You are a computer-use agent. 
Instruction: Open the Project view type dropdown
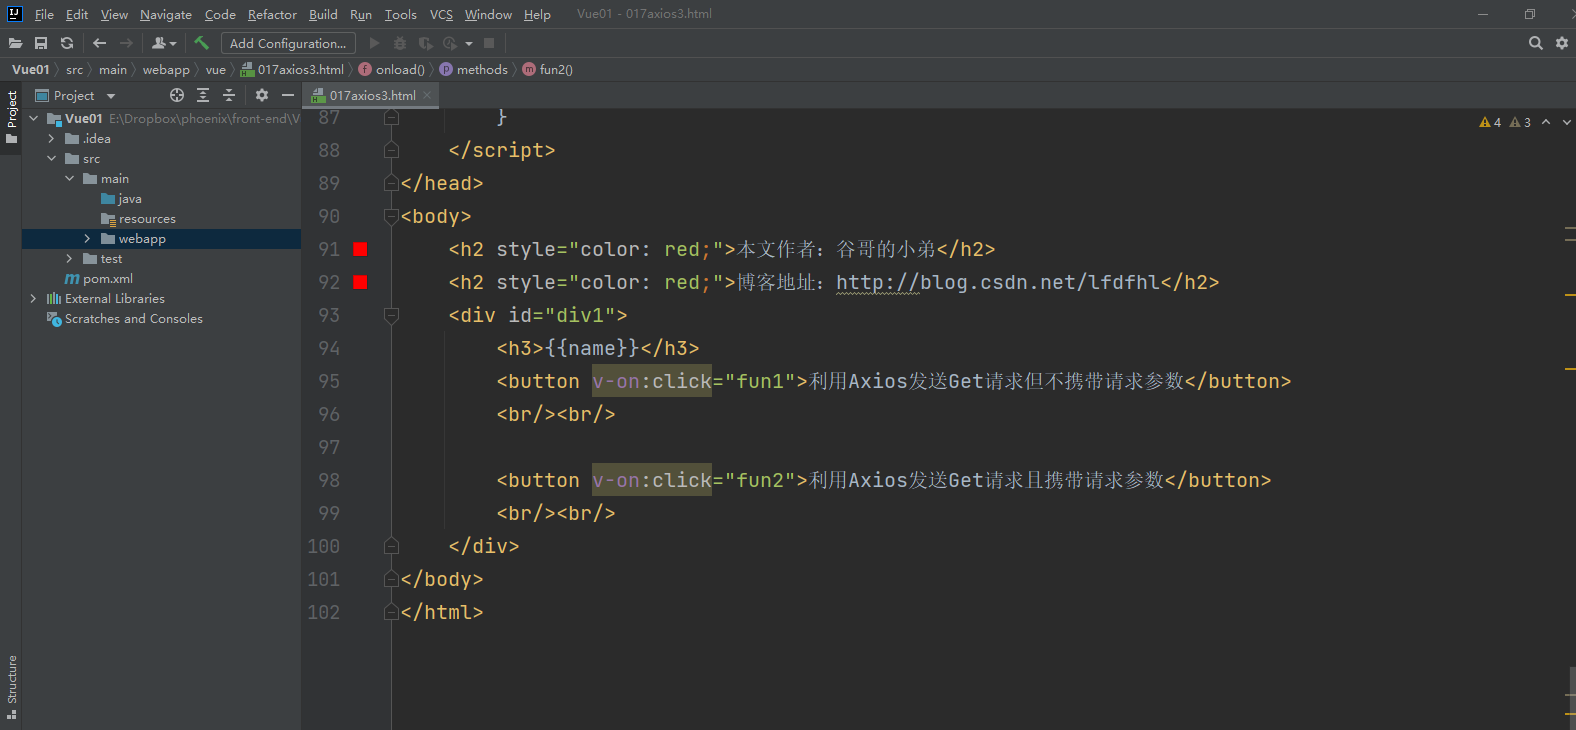[76, 95]
